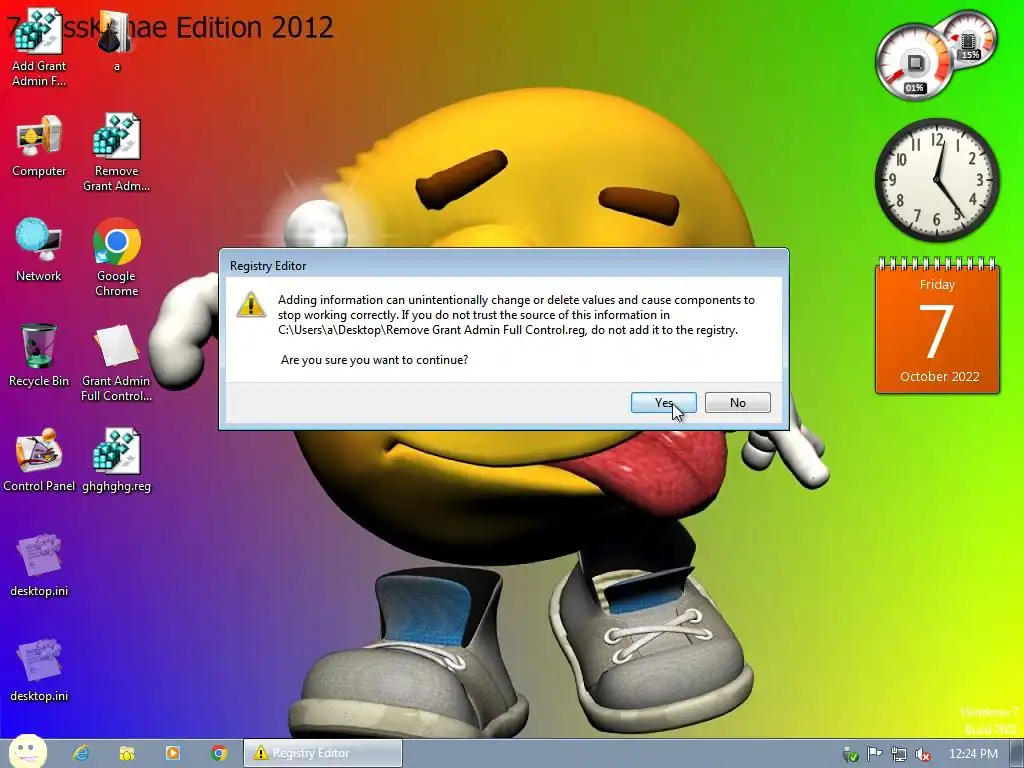Open the network tray icon
The height and width of the screenshot is (768, 1024).
coord(899,754)
